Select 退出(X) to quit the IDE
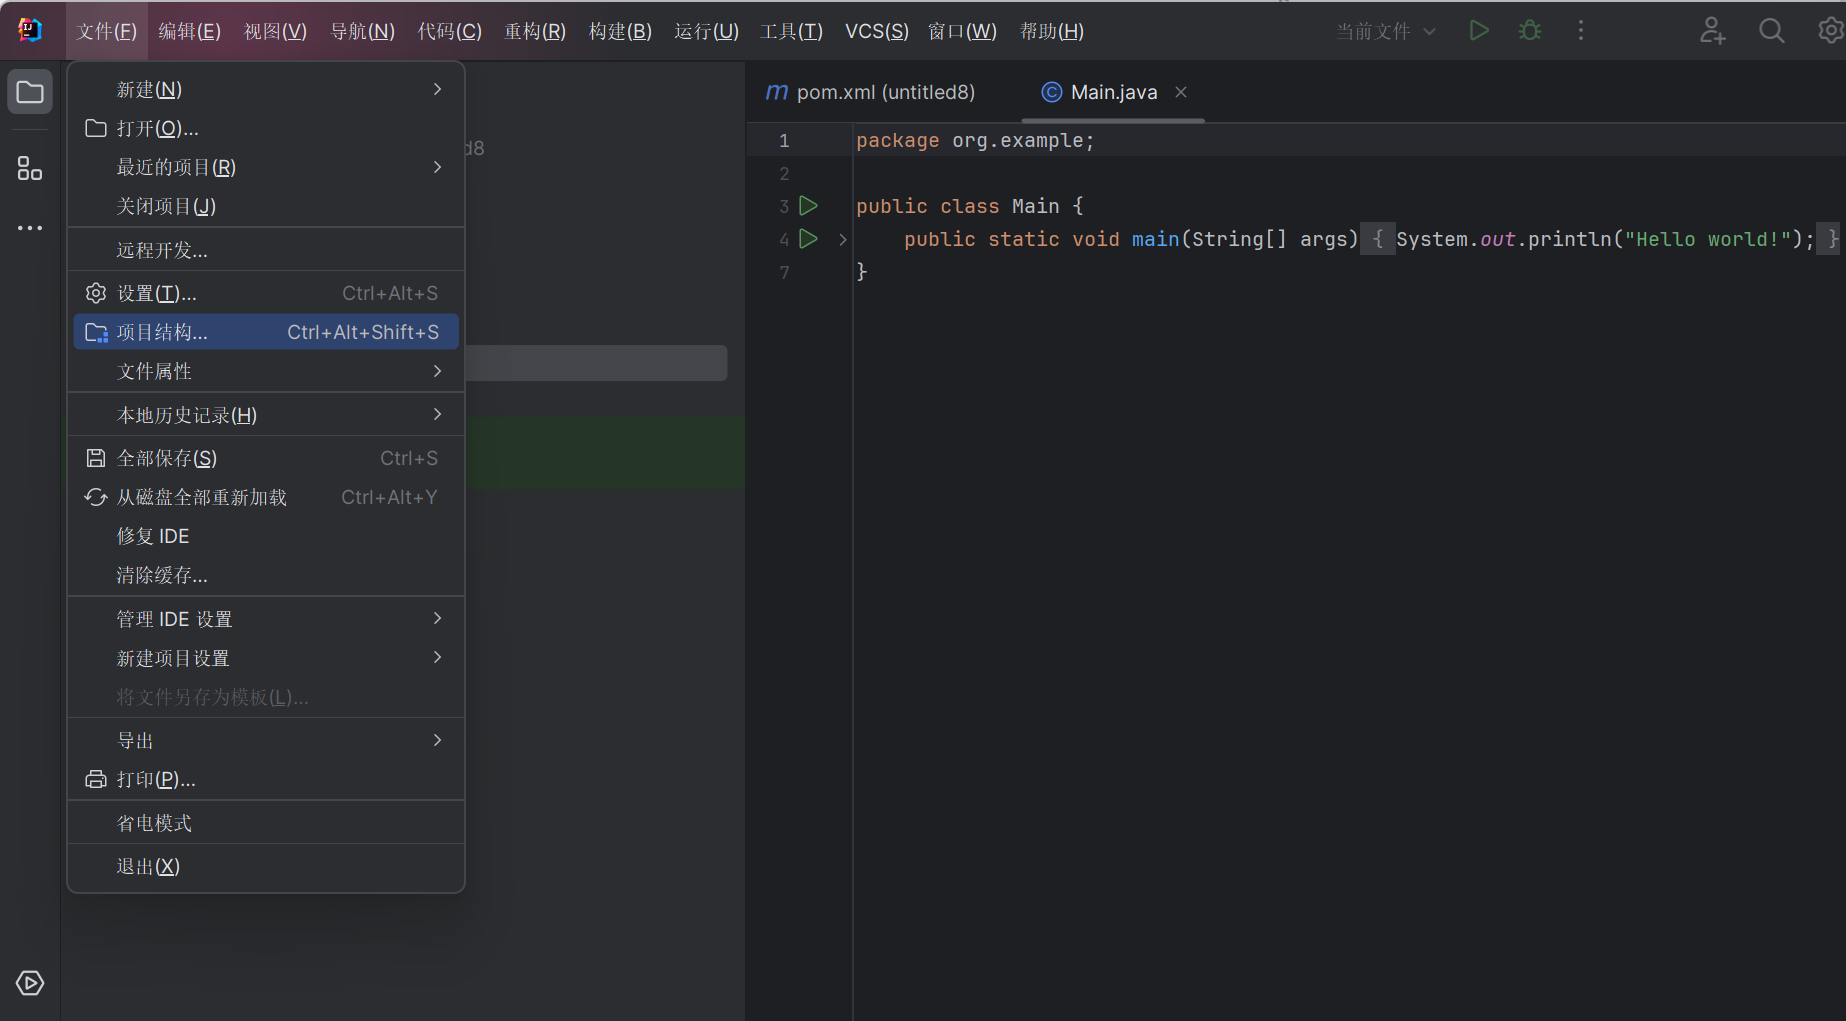The image size is (1846, 1021). click(266, 866)
